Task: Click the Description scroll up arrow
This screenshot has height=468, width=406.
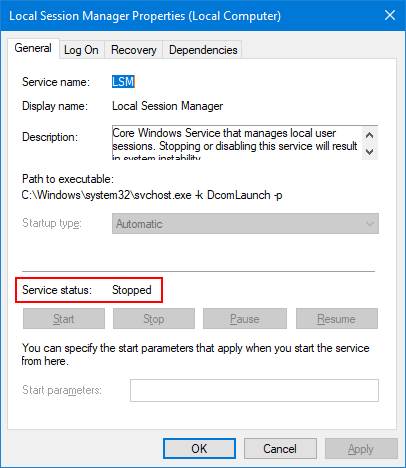Action: tap(370, 135)
